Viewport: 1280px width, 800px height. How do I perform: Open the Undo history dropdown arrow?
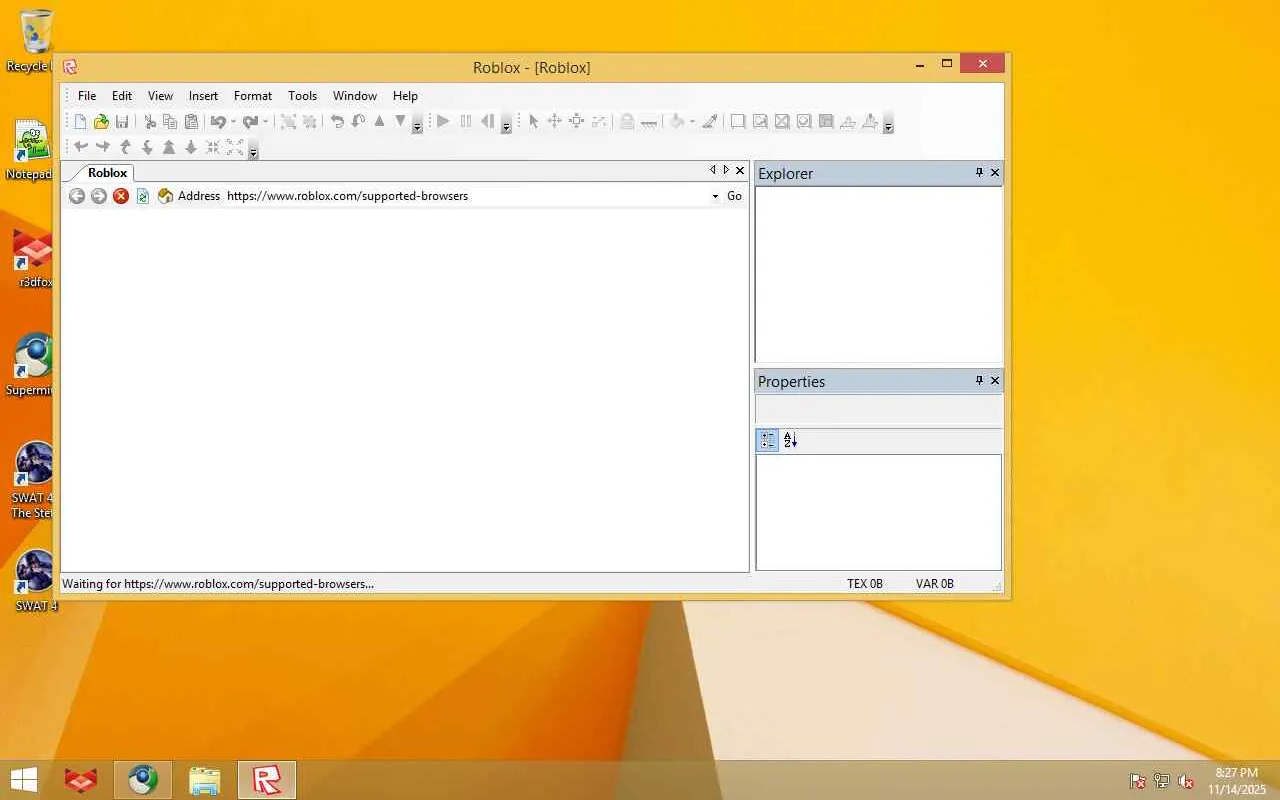pyautogui.click(x=233, y=122)
